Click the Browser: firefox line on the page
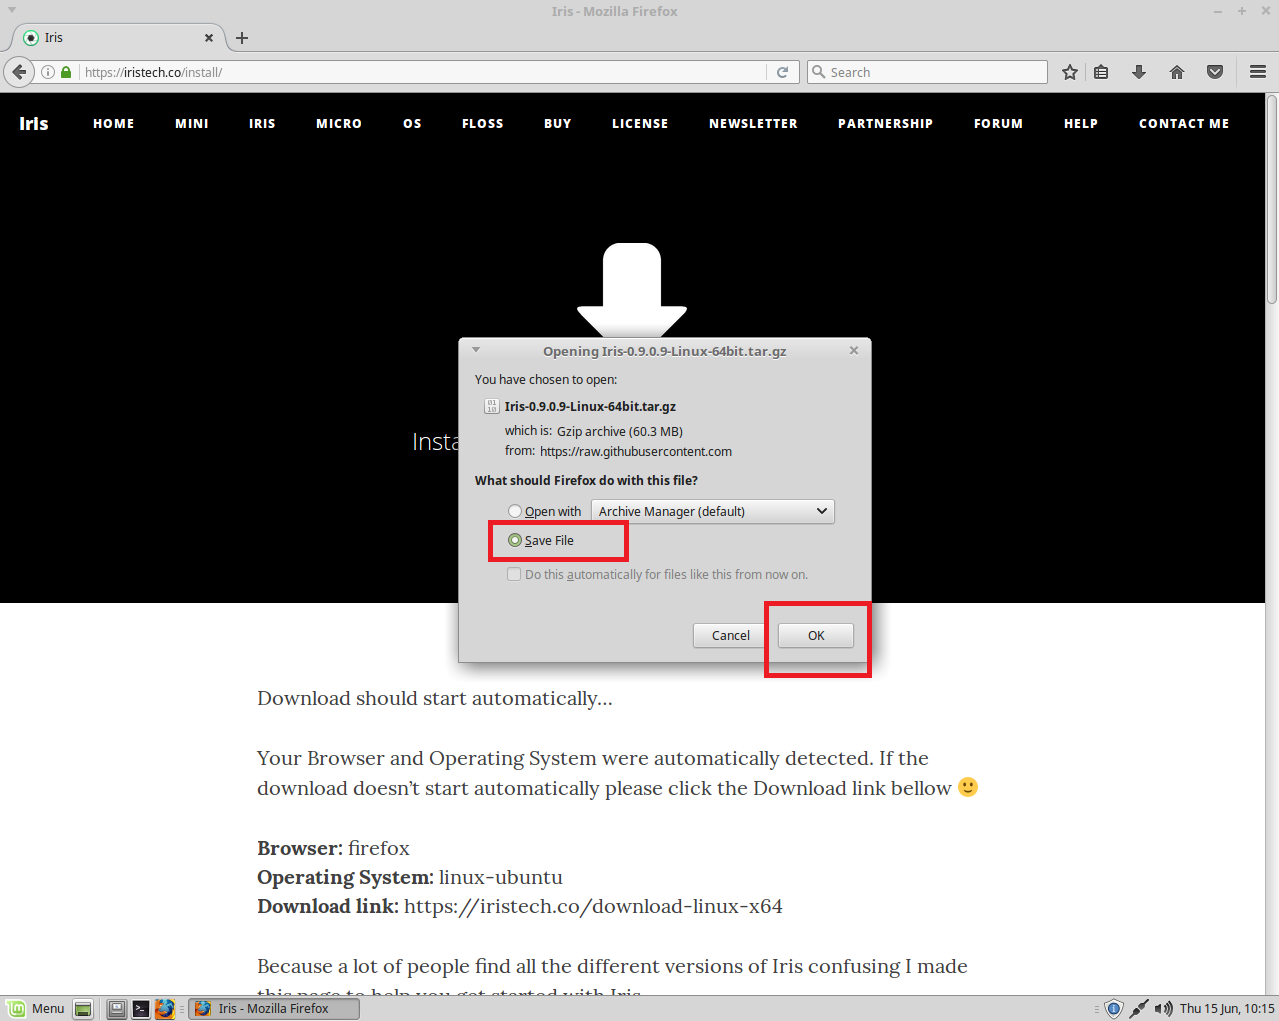 click(333, 848)
